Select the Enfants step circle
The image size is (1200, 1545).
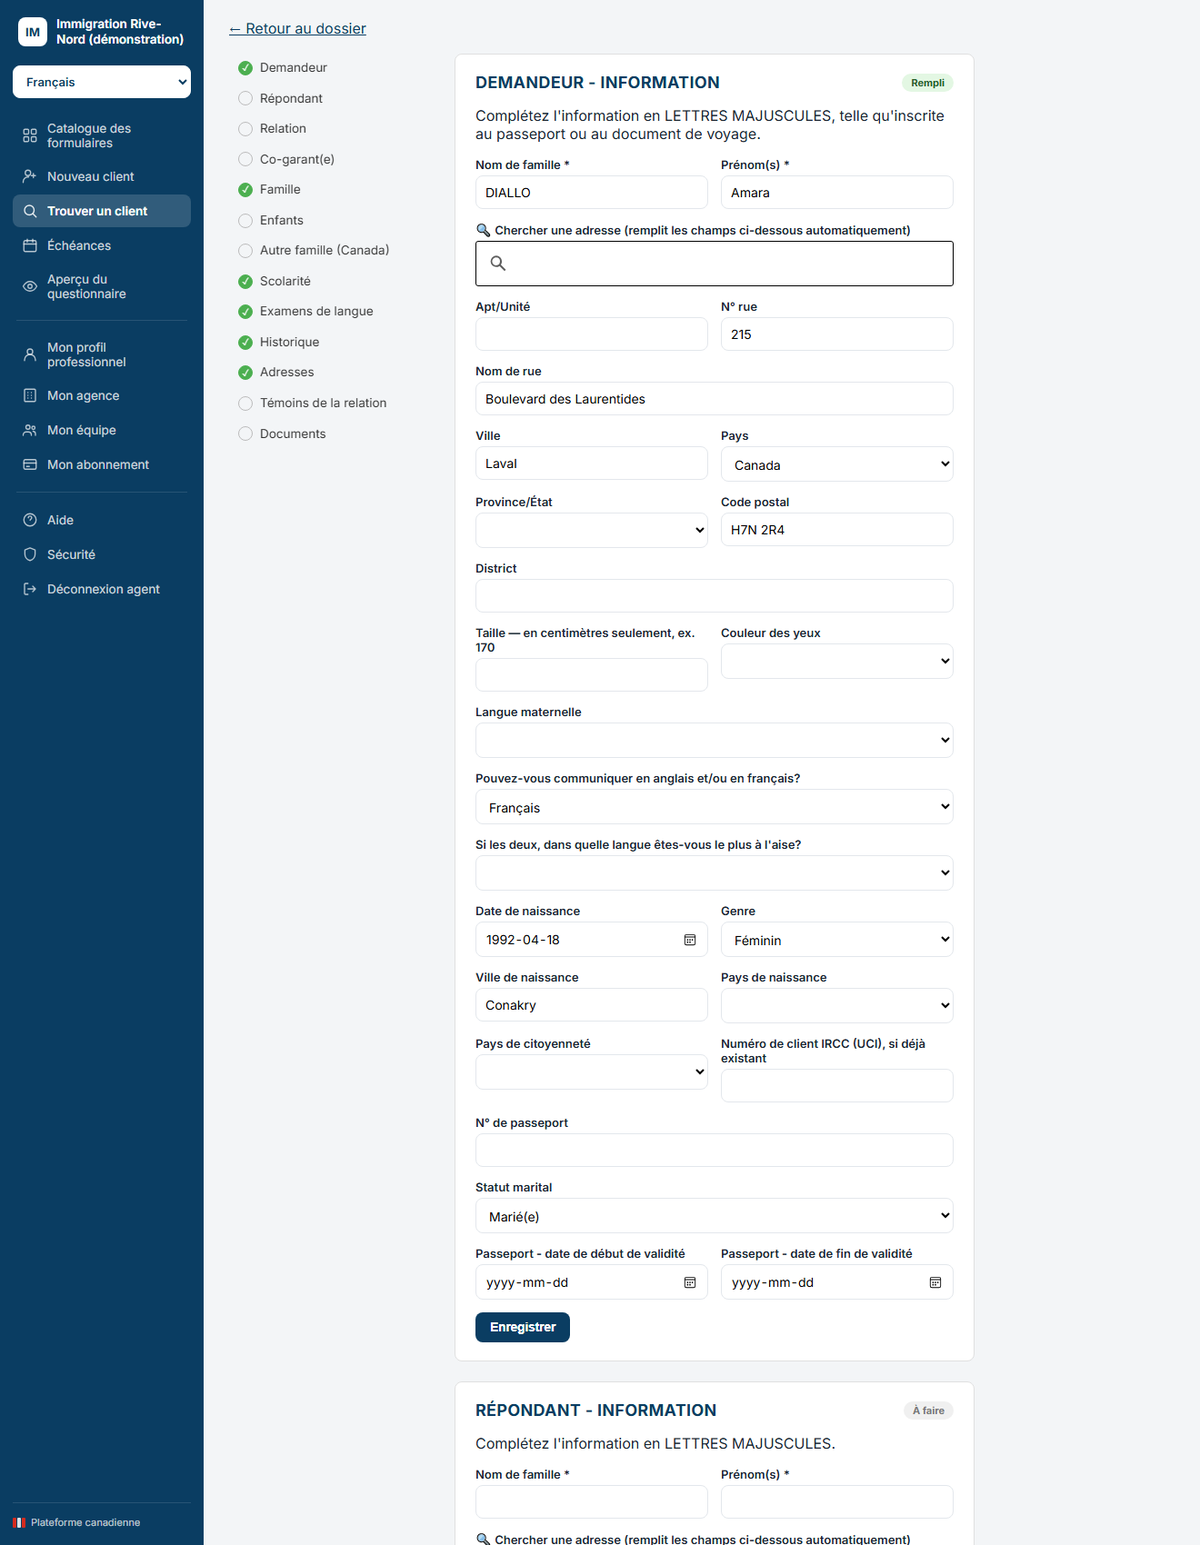(x=245, y=220)
